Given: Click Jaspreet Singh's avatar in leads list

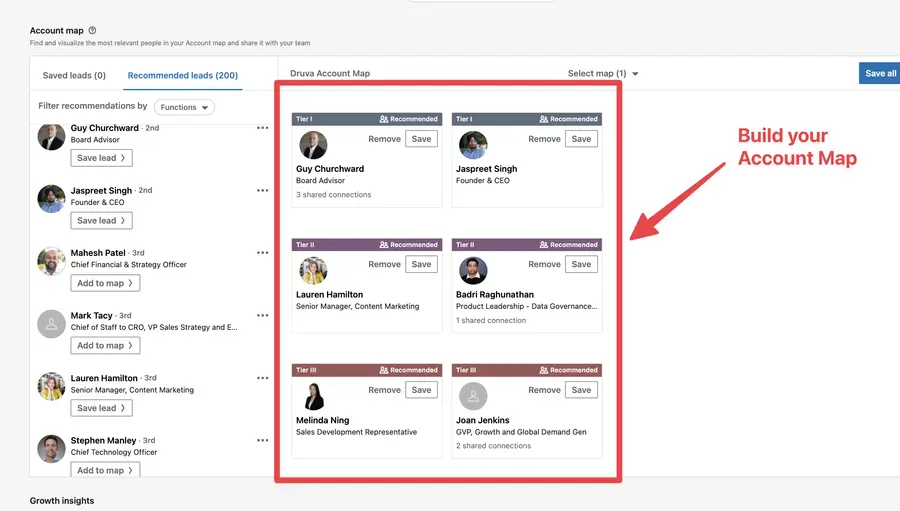Looking at the screenshot, I should (x=51, y=199).
